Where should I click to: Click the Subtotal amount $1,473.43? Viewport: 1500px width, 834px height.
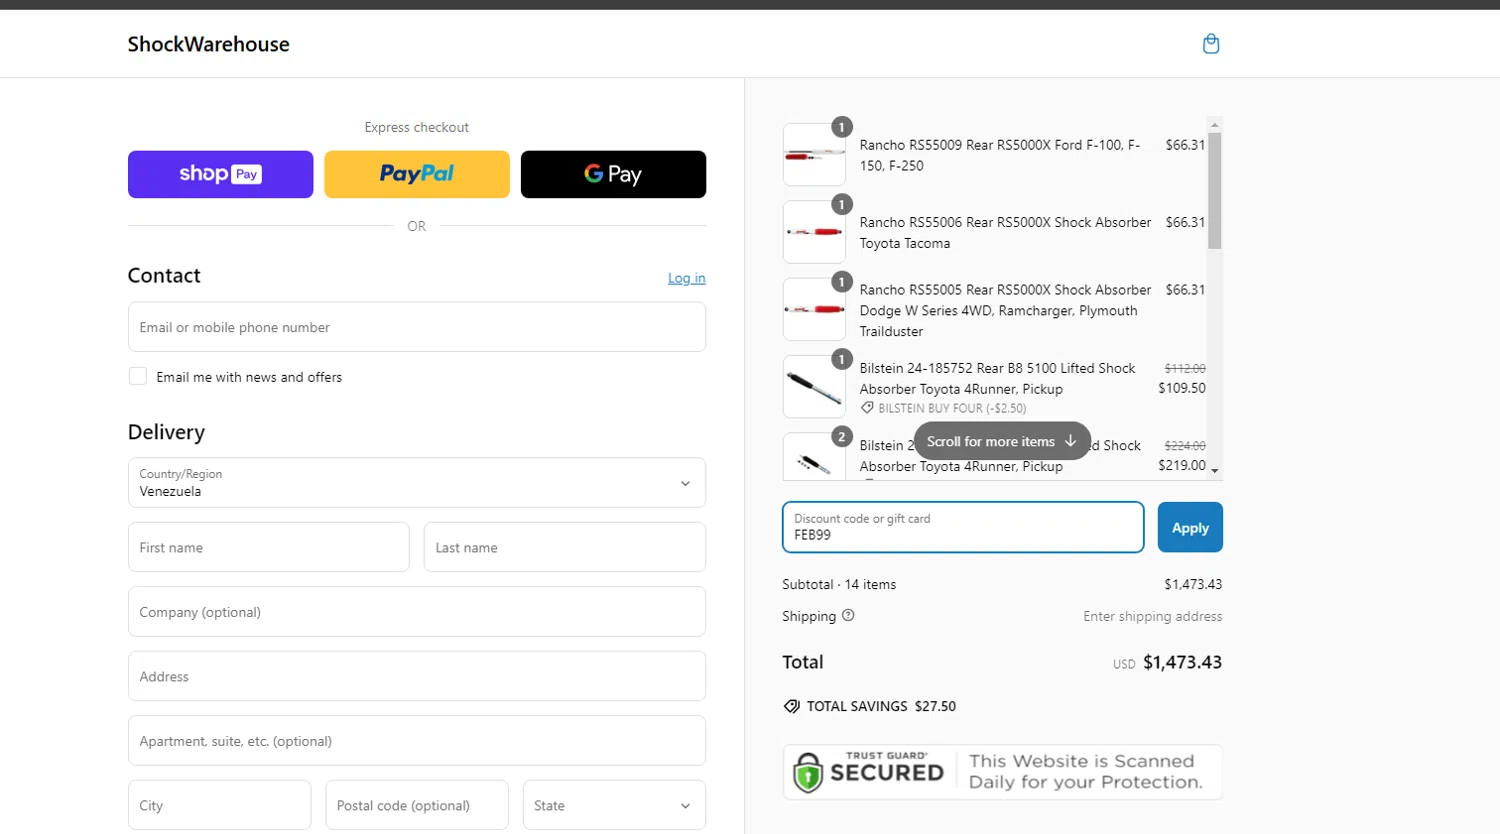click(1193, 584)
